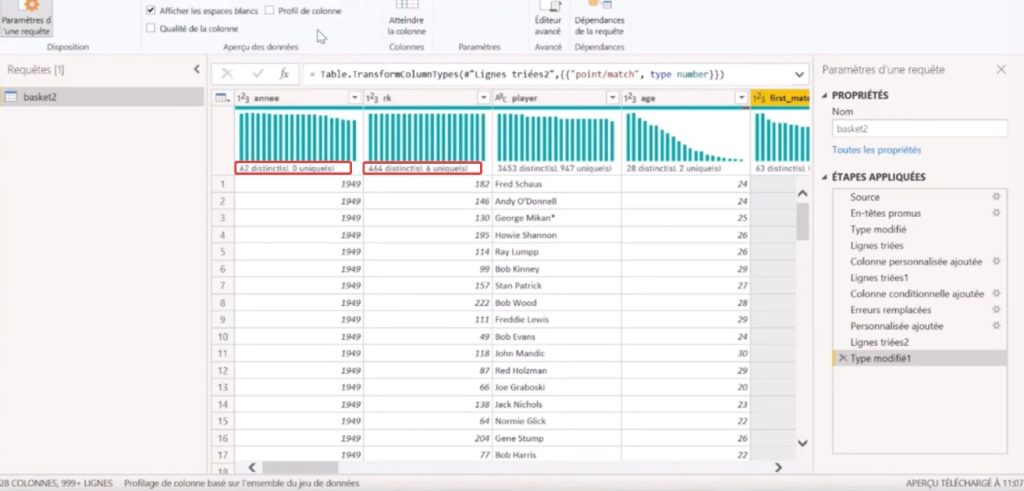The width and height of the screenshot is (1024, 491).
Task: Show Dépendances de la requête
Action: pos(599,18)
